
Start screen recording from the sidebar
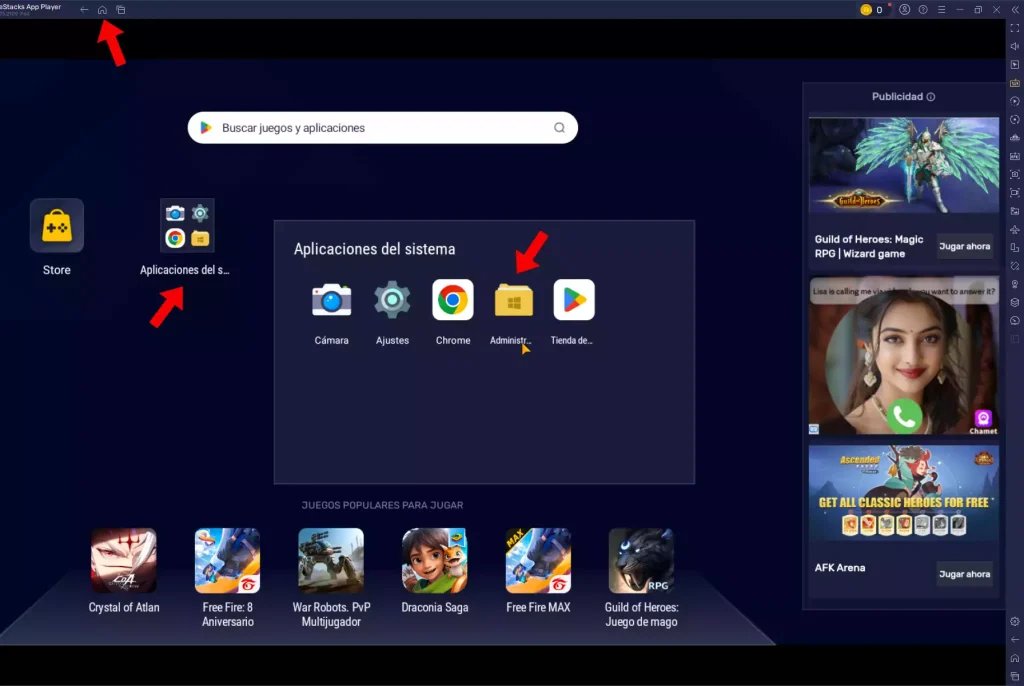coord(1015,193)
